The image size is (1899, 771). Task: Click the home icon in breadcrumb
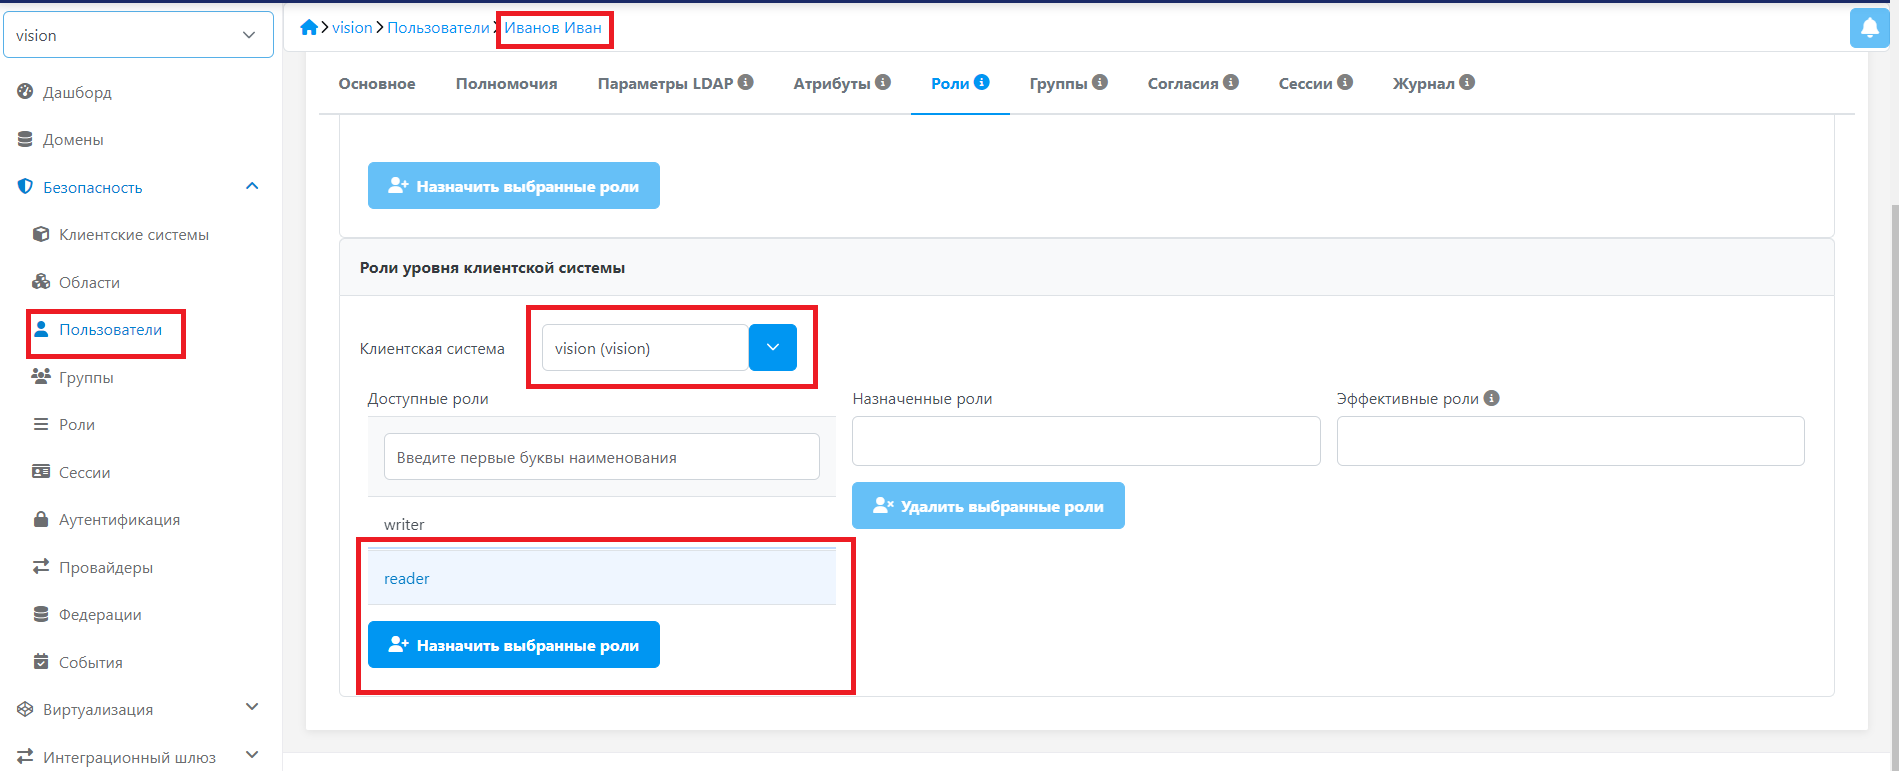[309, 28]
